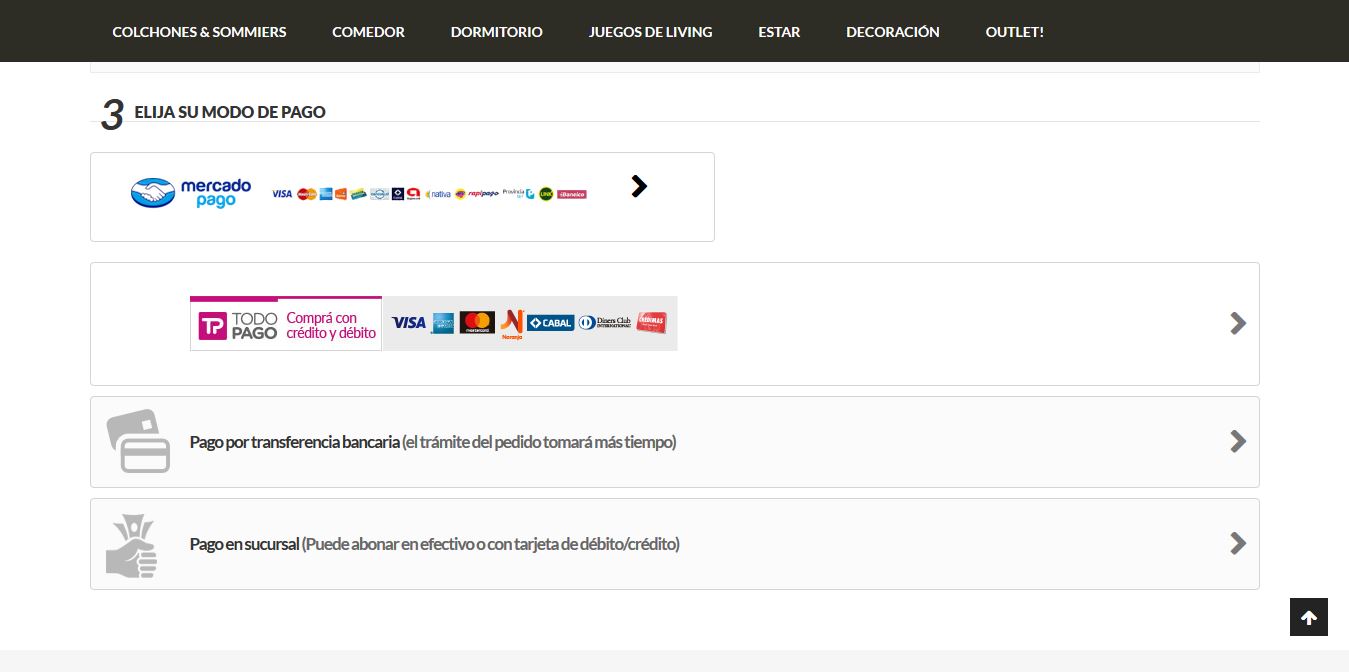
Task: Click the Naranja card logo
Action: click(x=512, y=324)
